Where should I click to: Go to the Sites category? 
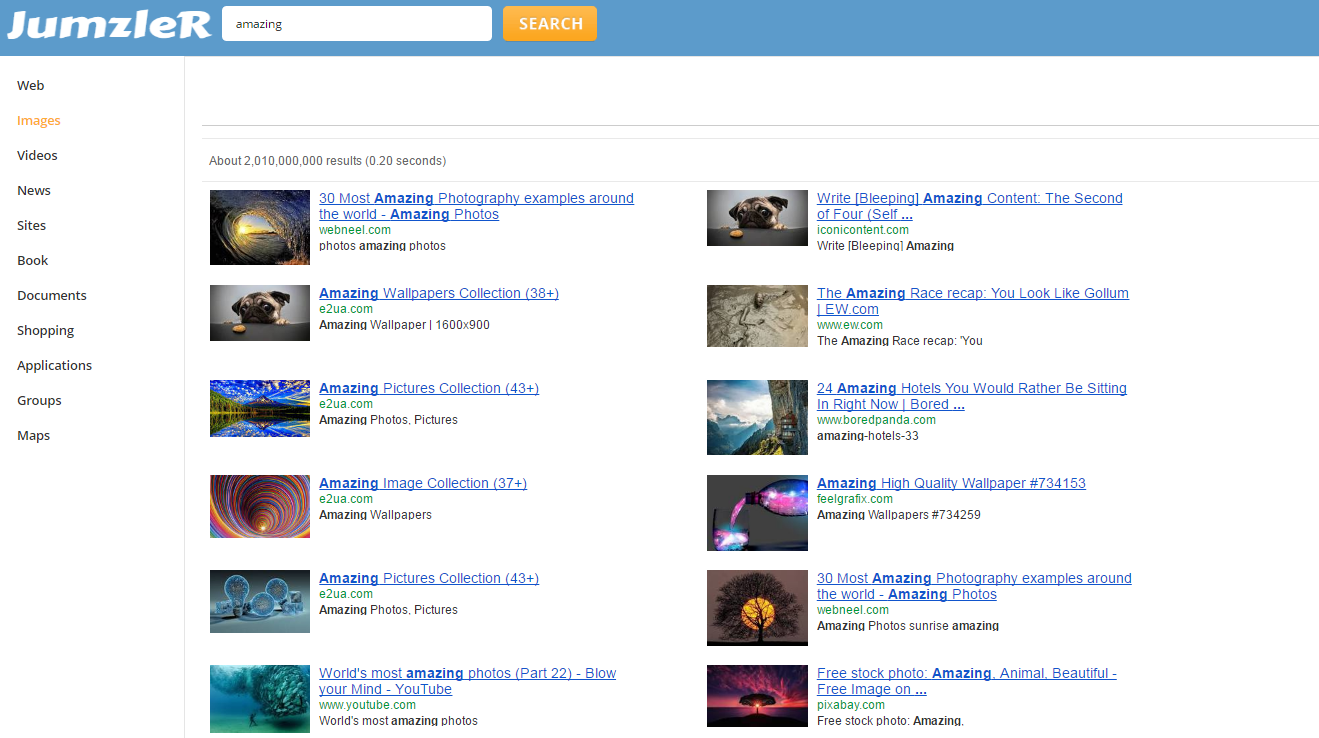click(x=32, y=226)
